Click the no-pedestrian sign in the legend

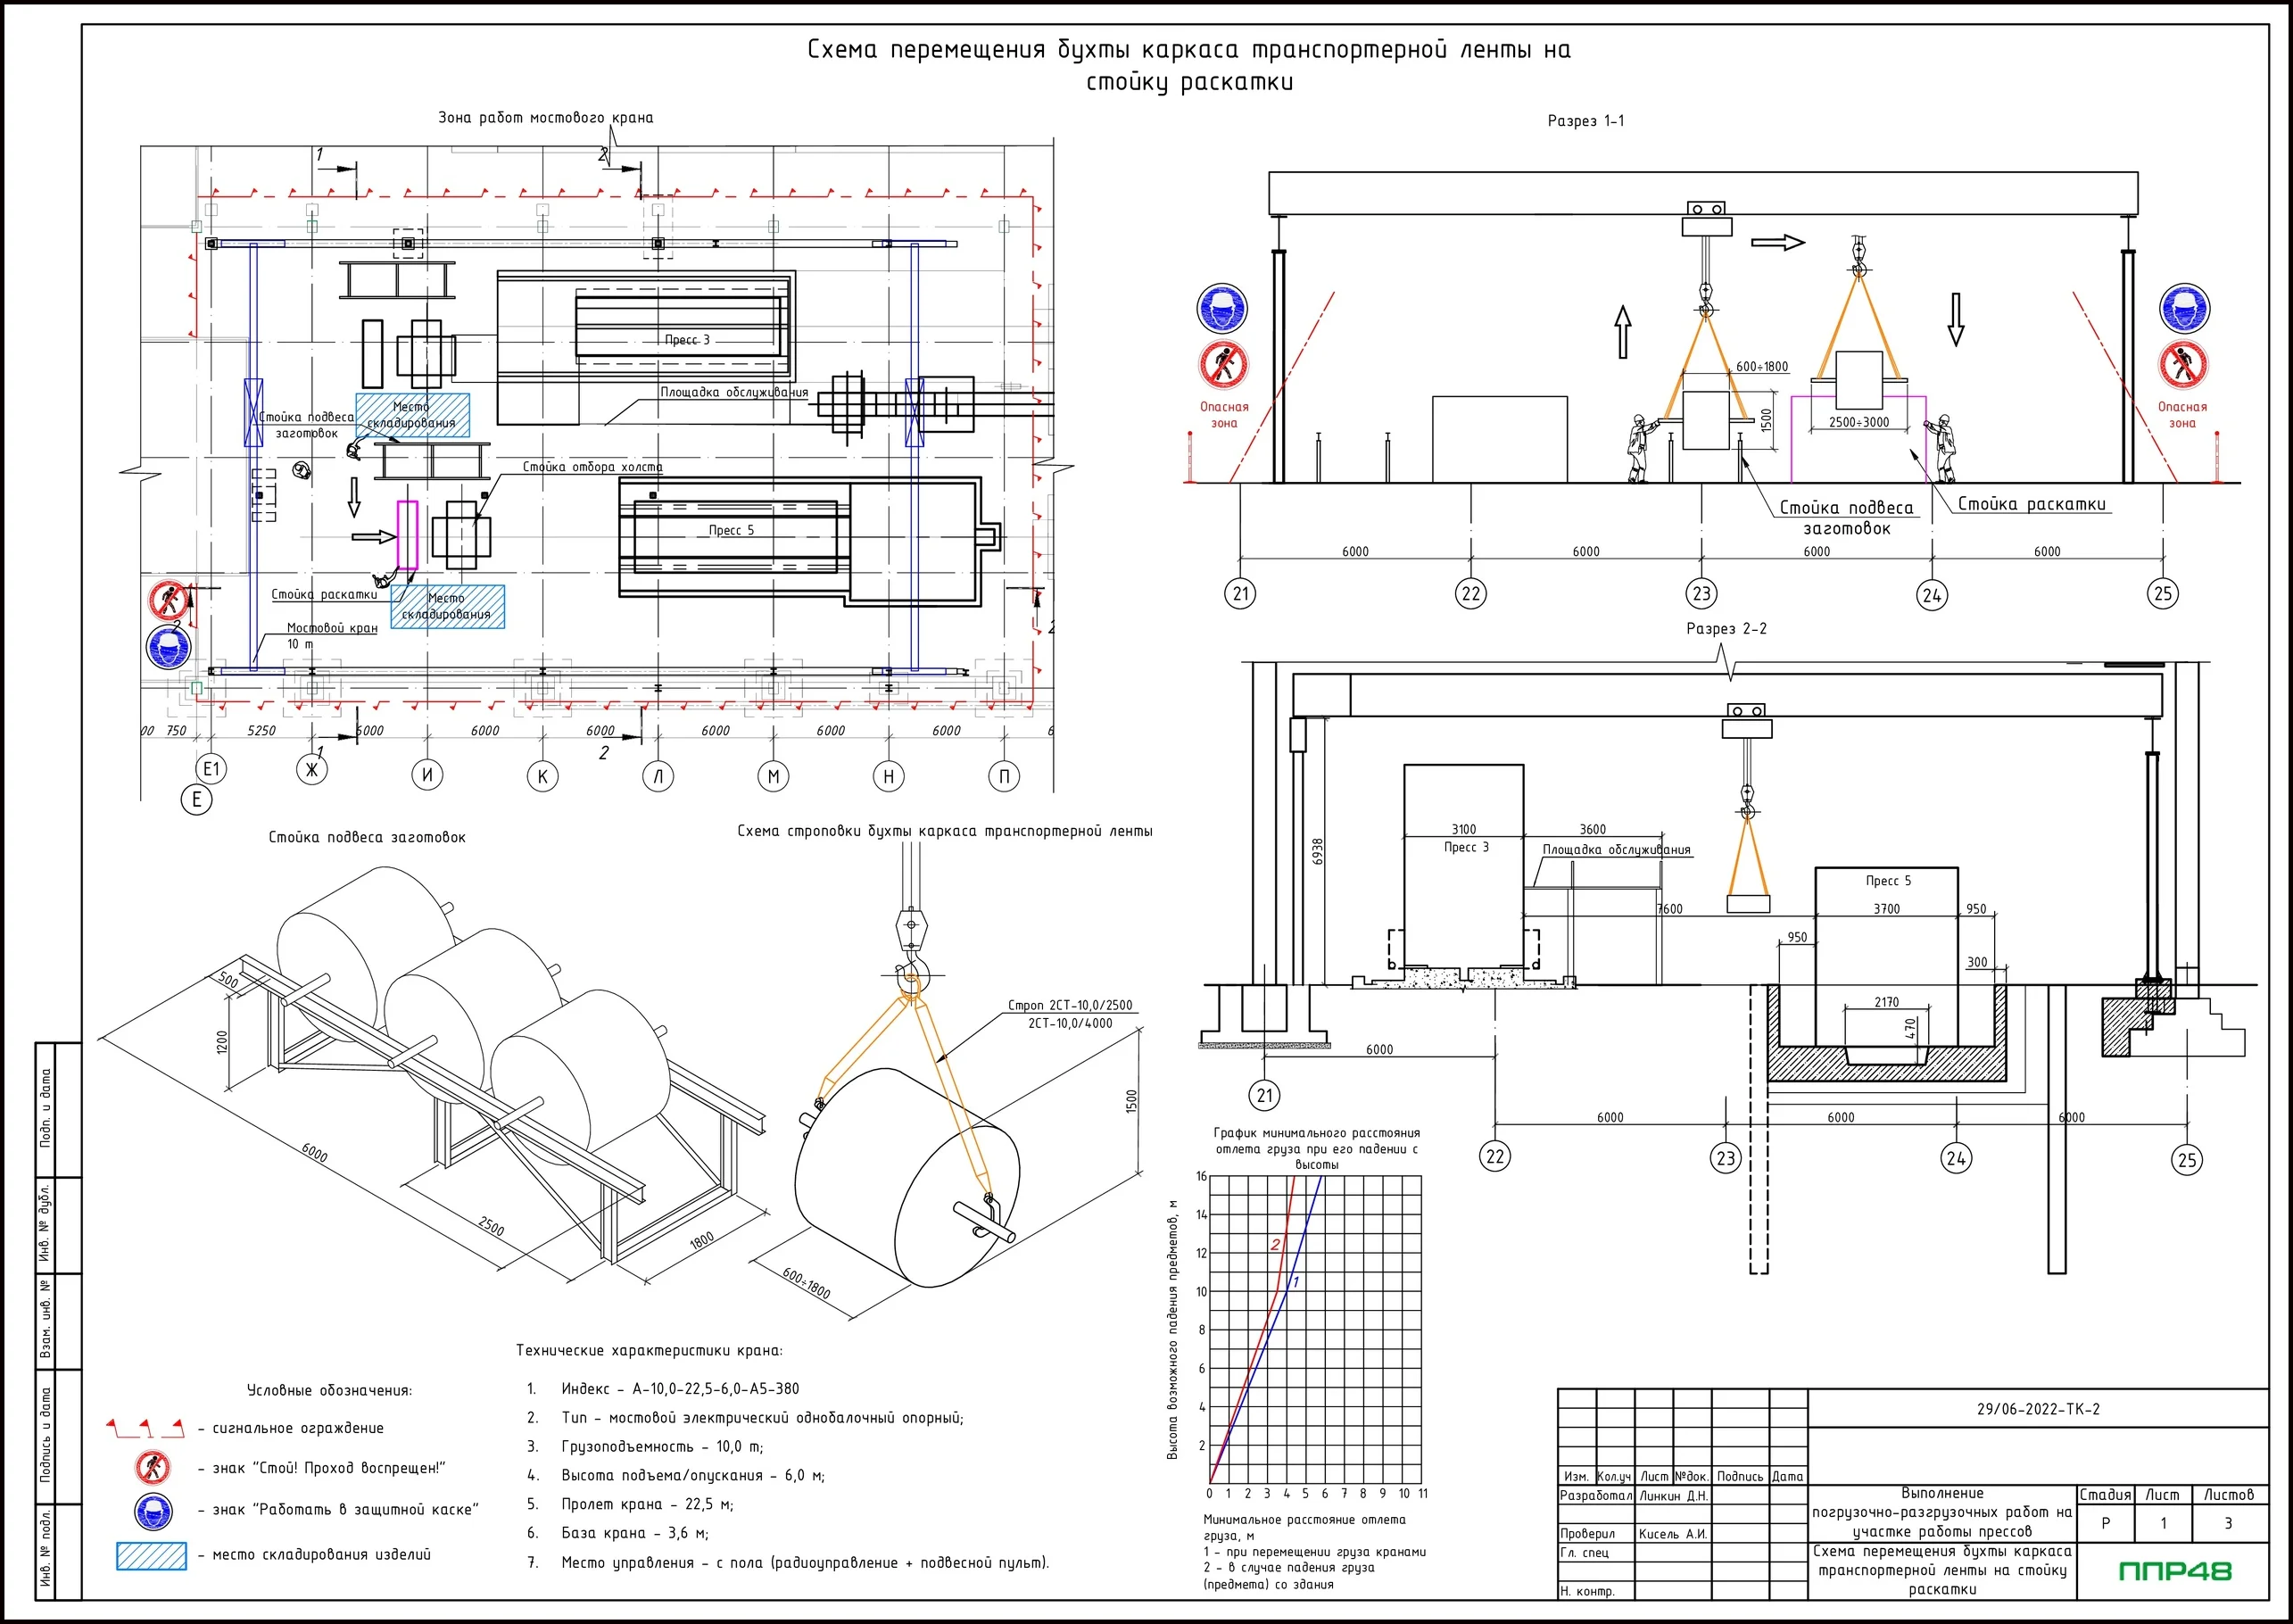click(153, 1467)
